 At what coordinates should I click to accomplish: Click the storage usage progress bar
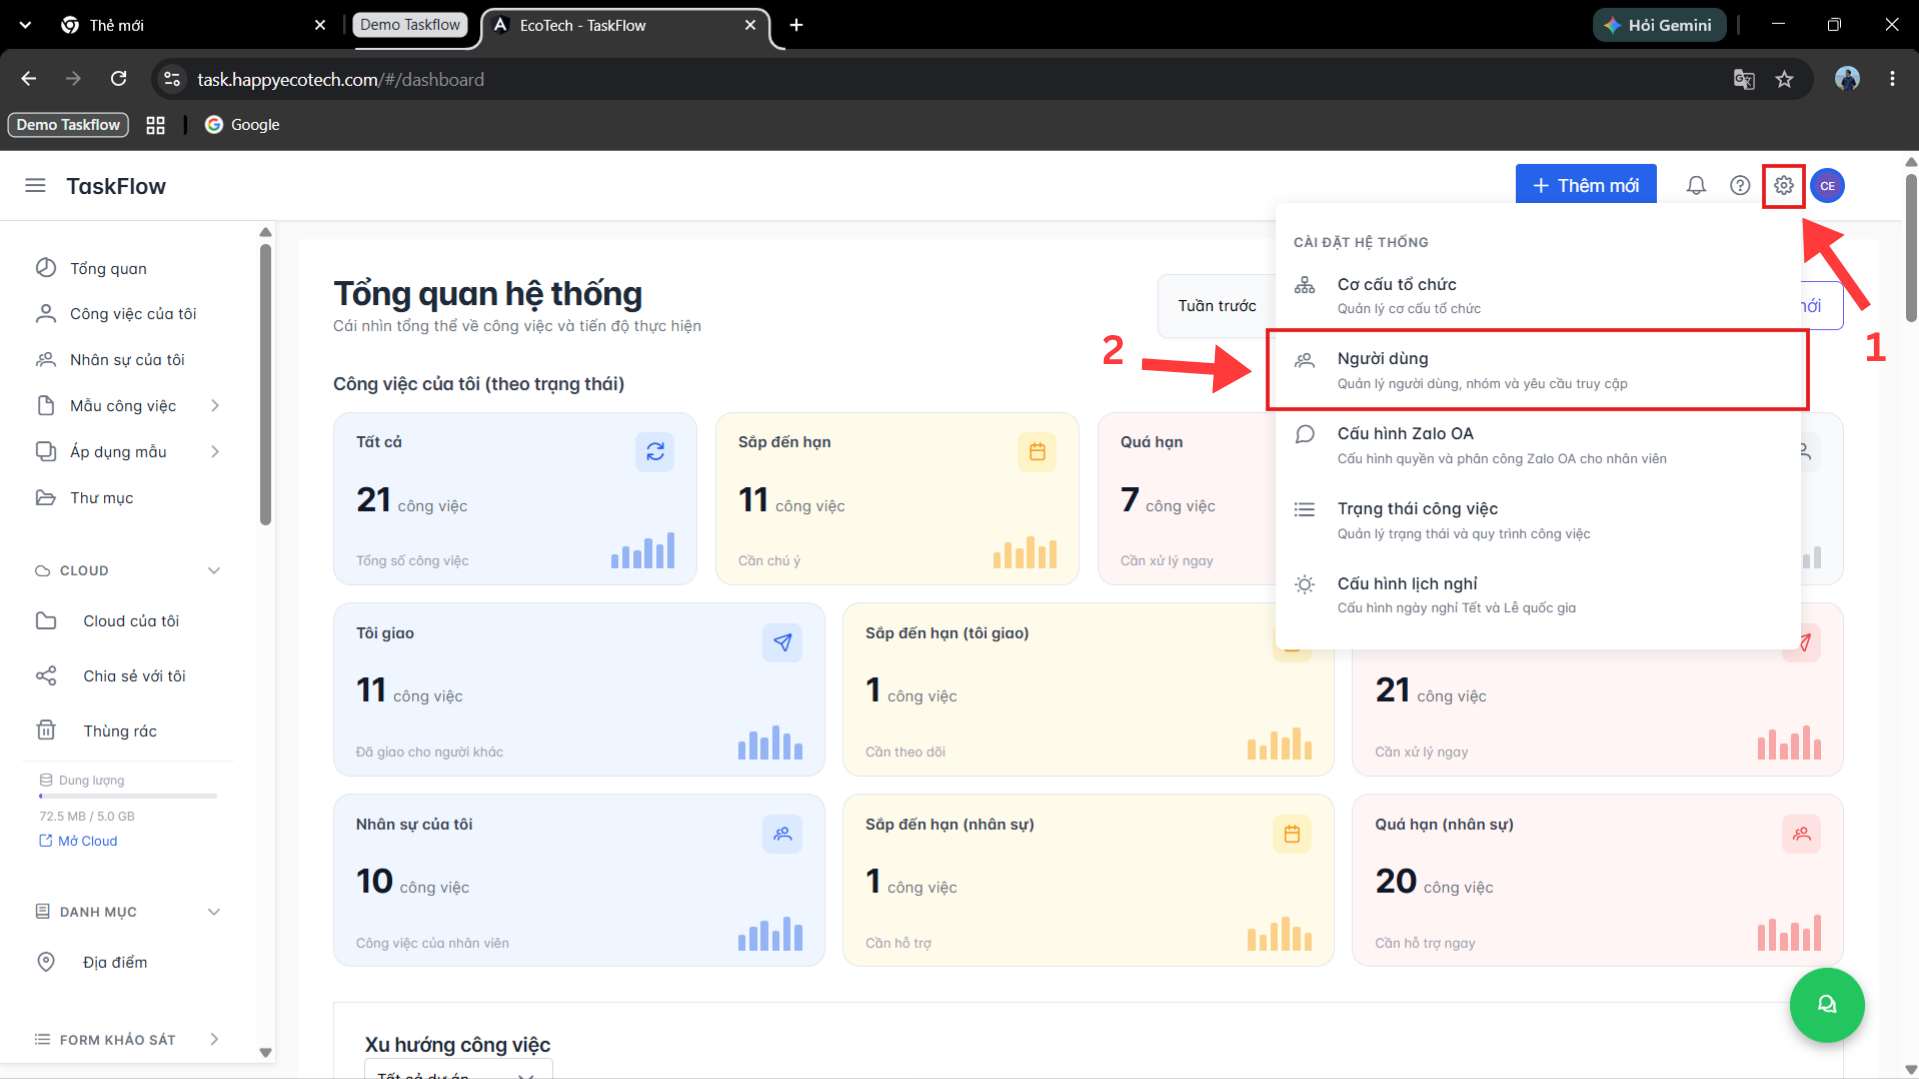(x=128, y=796)
